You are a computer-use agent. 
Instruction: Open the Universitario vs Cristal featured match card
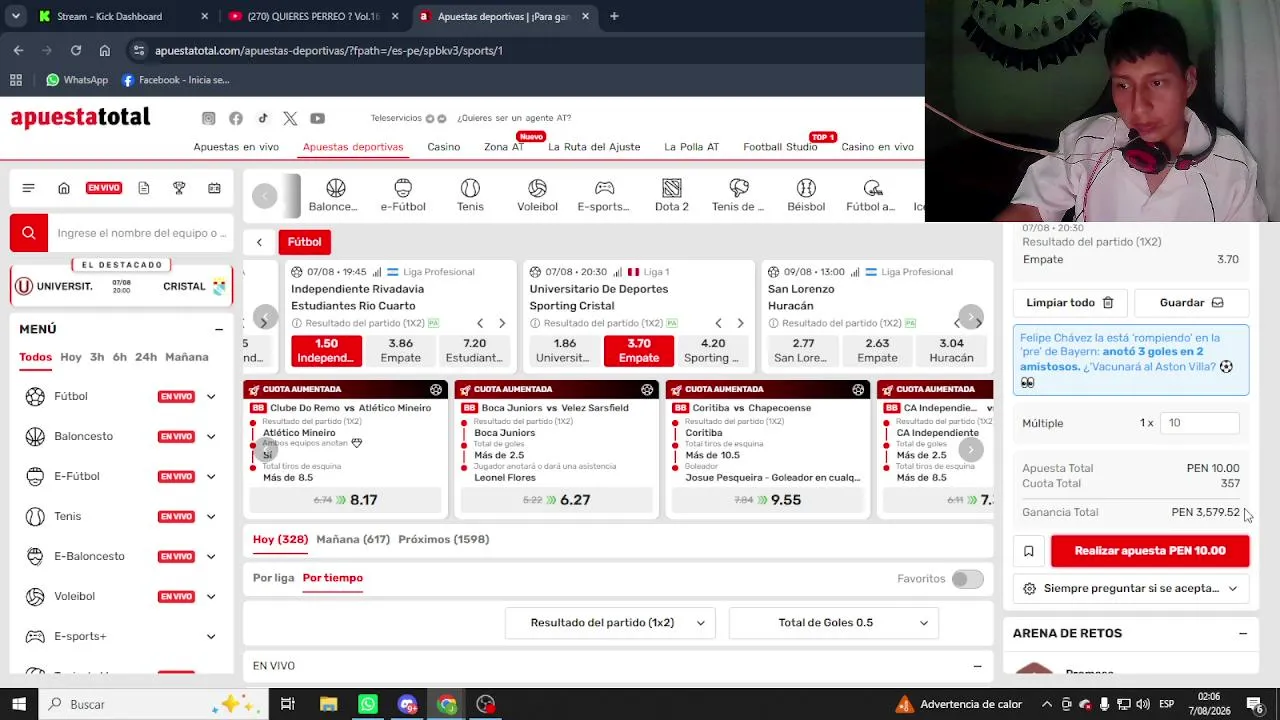[x=122, y=286]
